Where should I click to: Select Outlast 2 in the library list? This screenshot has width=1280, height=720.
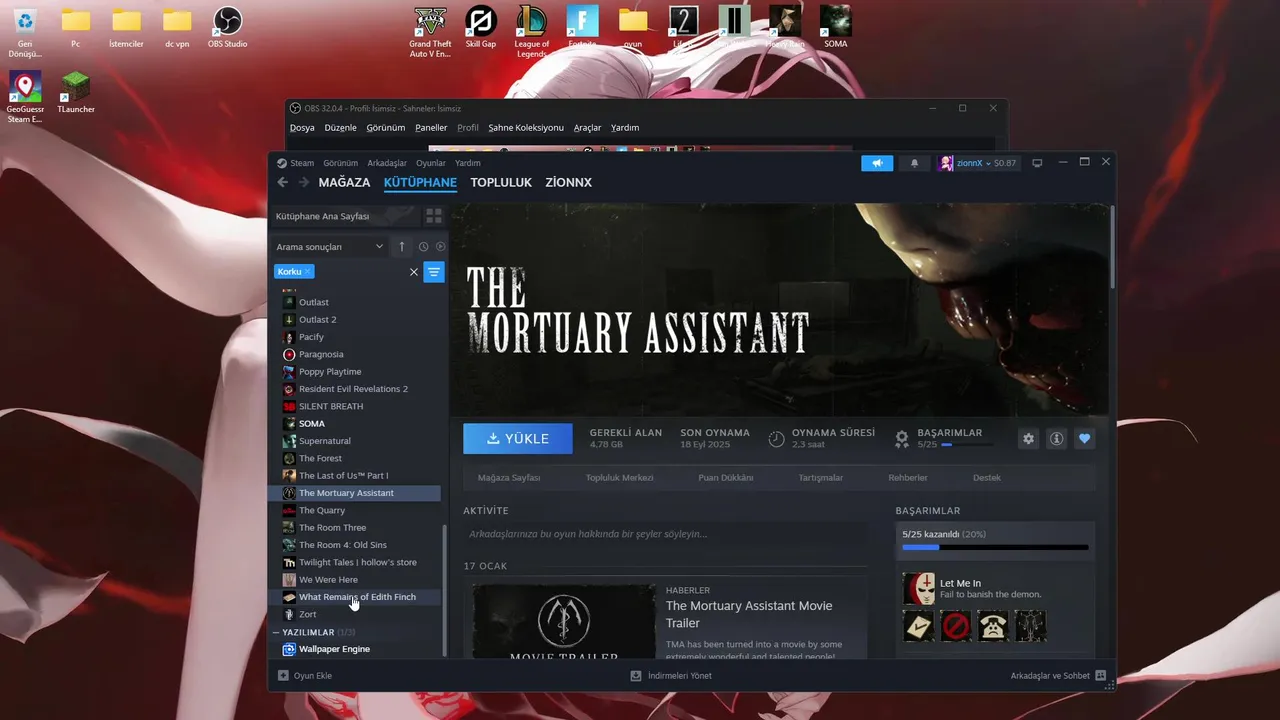(x=355, y=319)
